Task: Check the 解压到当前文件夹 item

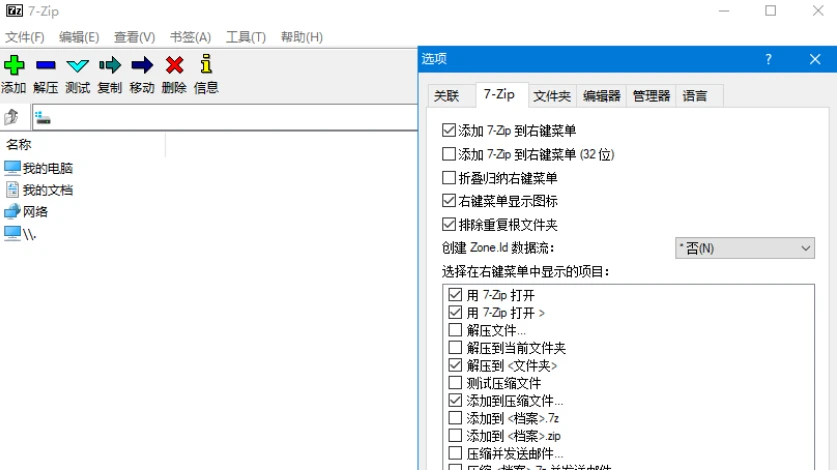Action: point(456,348)
